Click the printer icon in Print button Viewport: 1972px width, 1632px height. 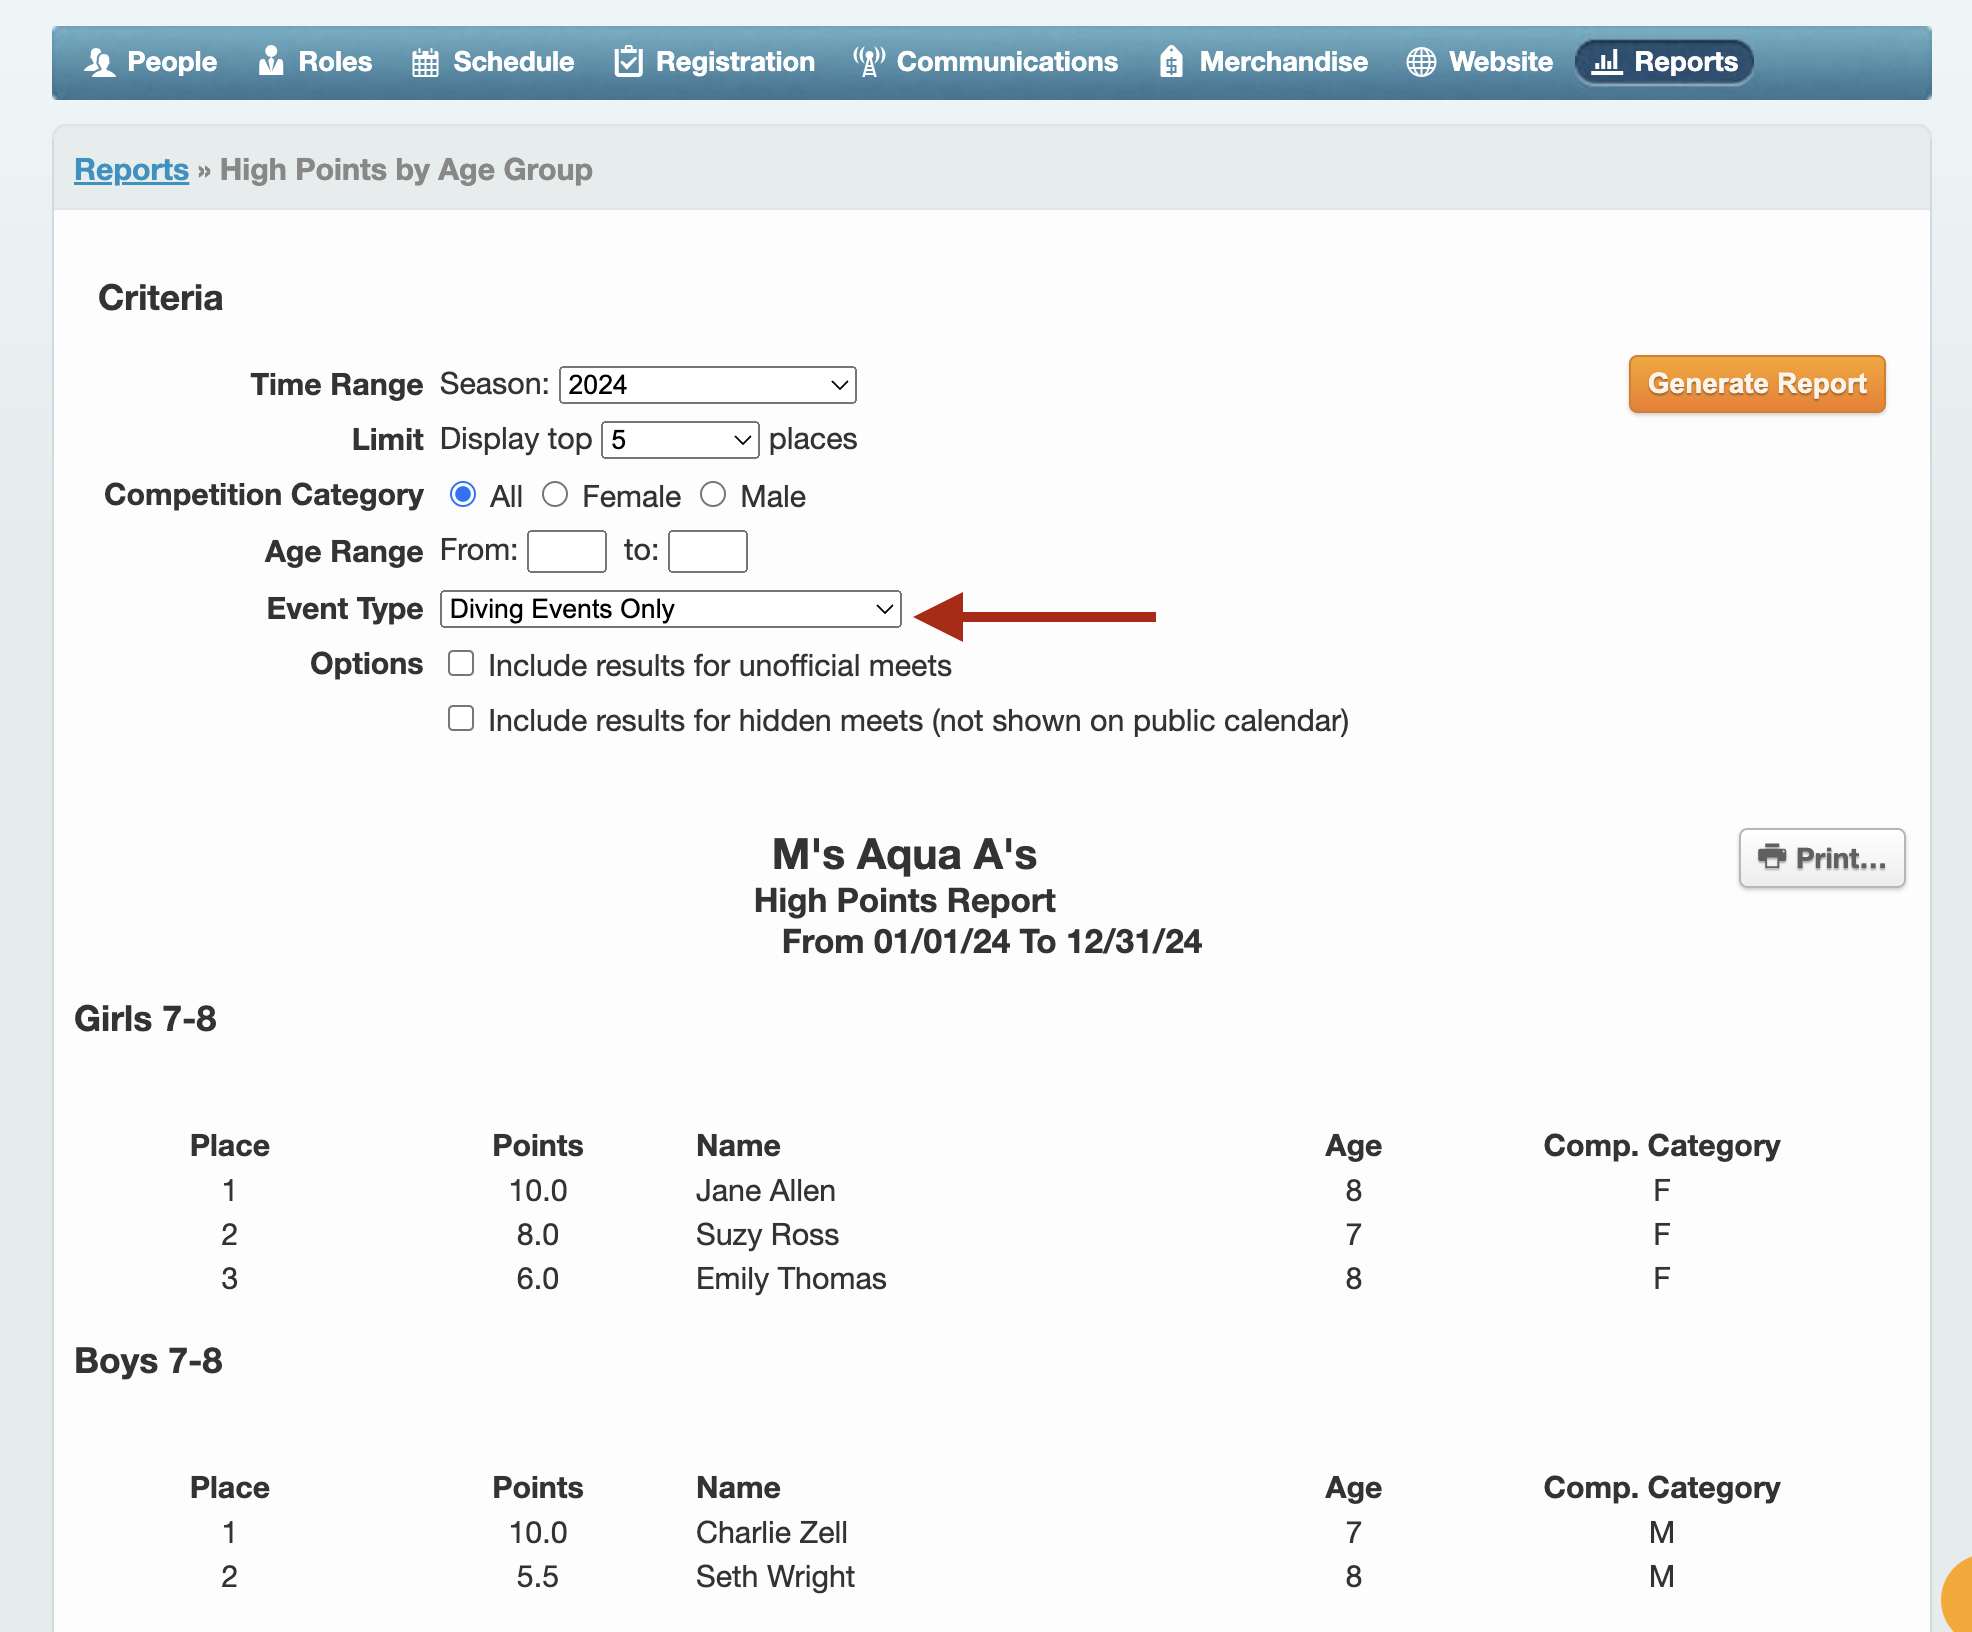[1772, 857]
